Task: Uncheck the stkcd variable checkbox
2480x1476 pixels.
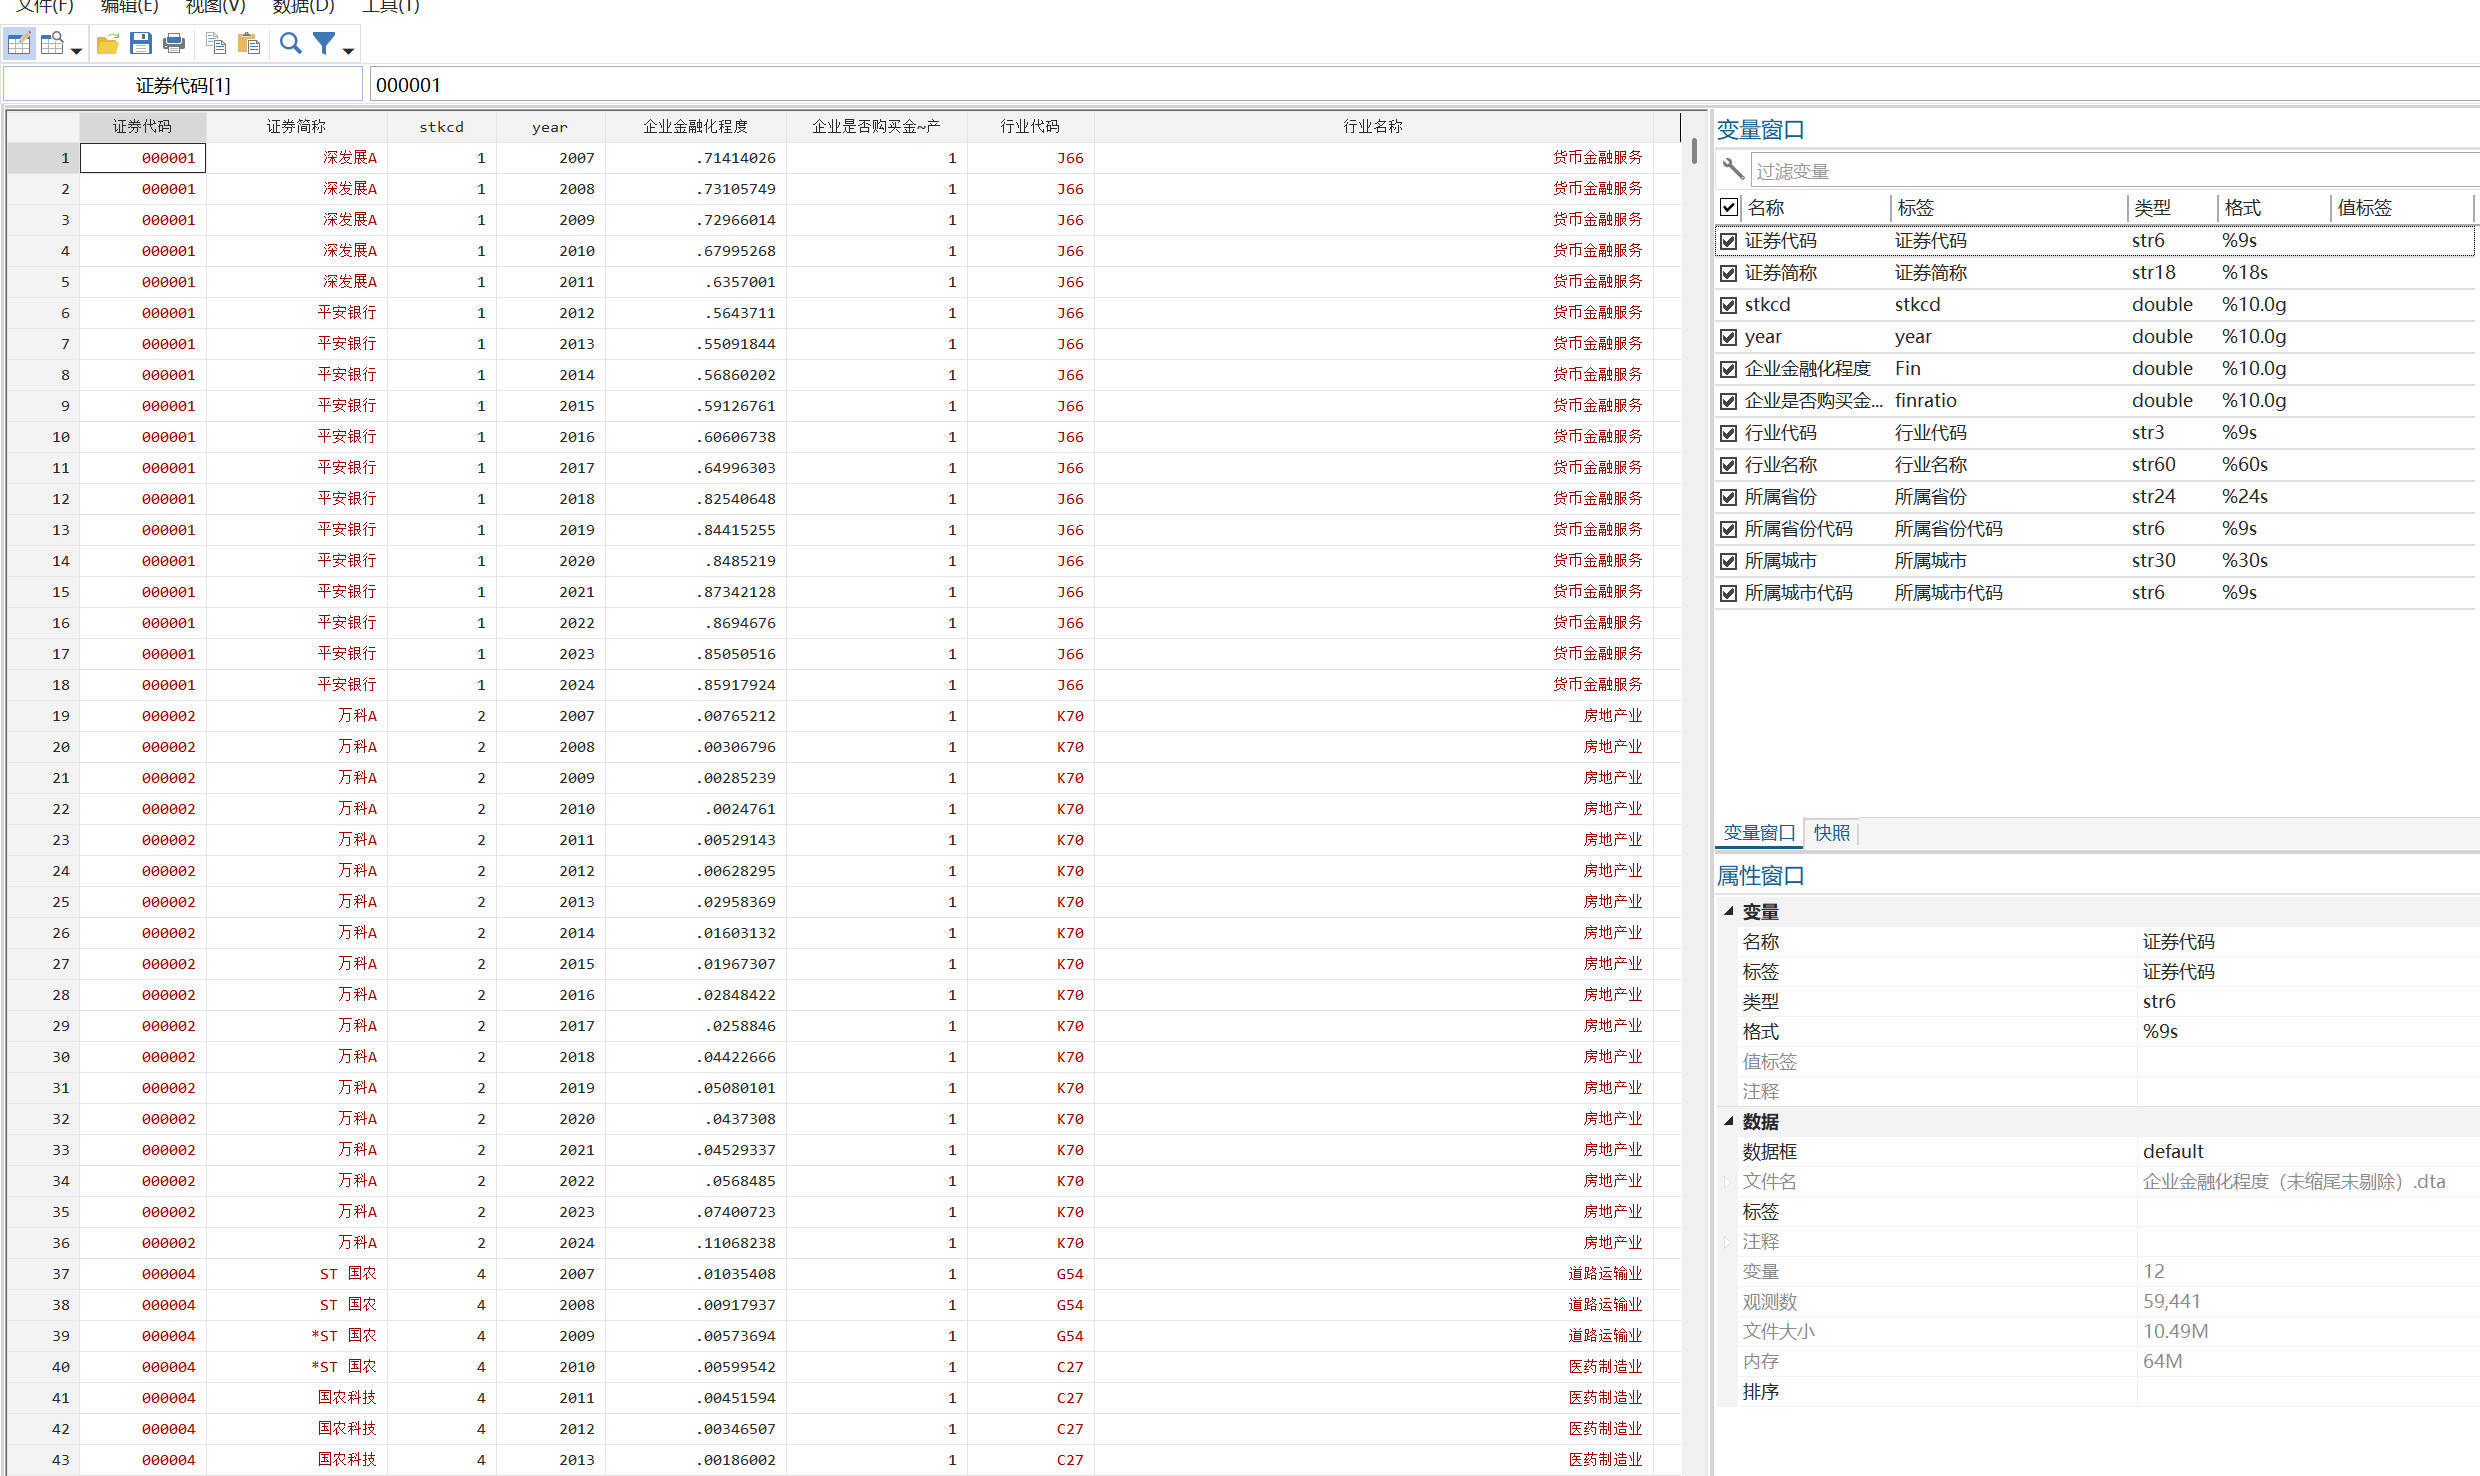Action: click(x=1728, y=305)
